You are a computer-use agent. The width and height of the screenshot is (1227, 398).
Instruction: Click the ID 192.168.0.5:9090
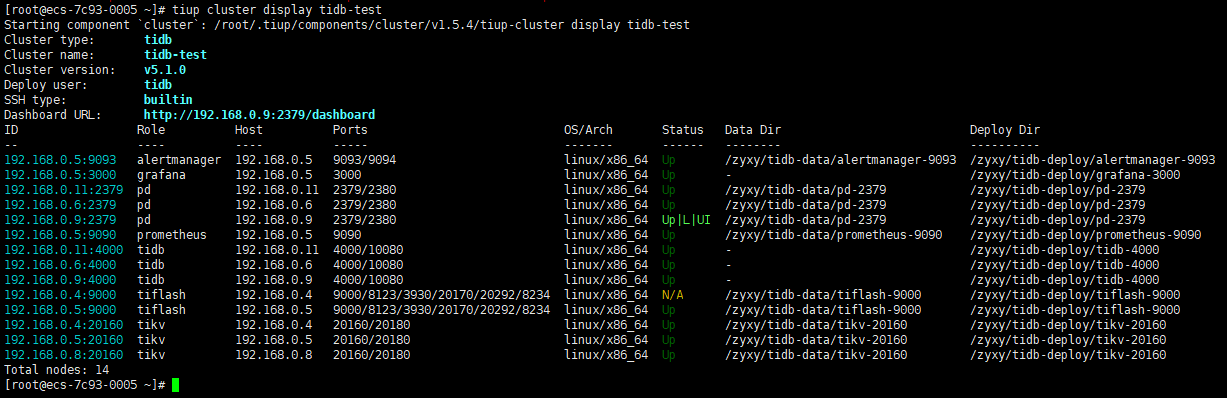pos(60,235)
